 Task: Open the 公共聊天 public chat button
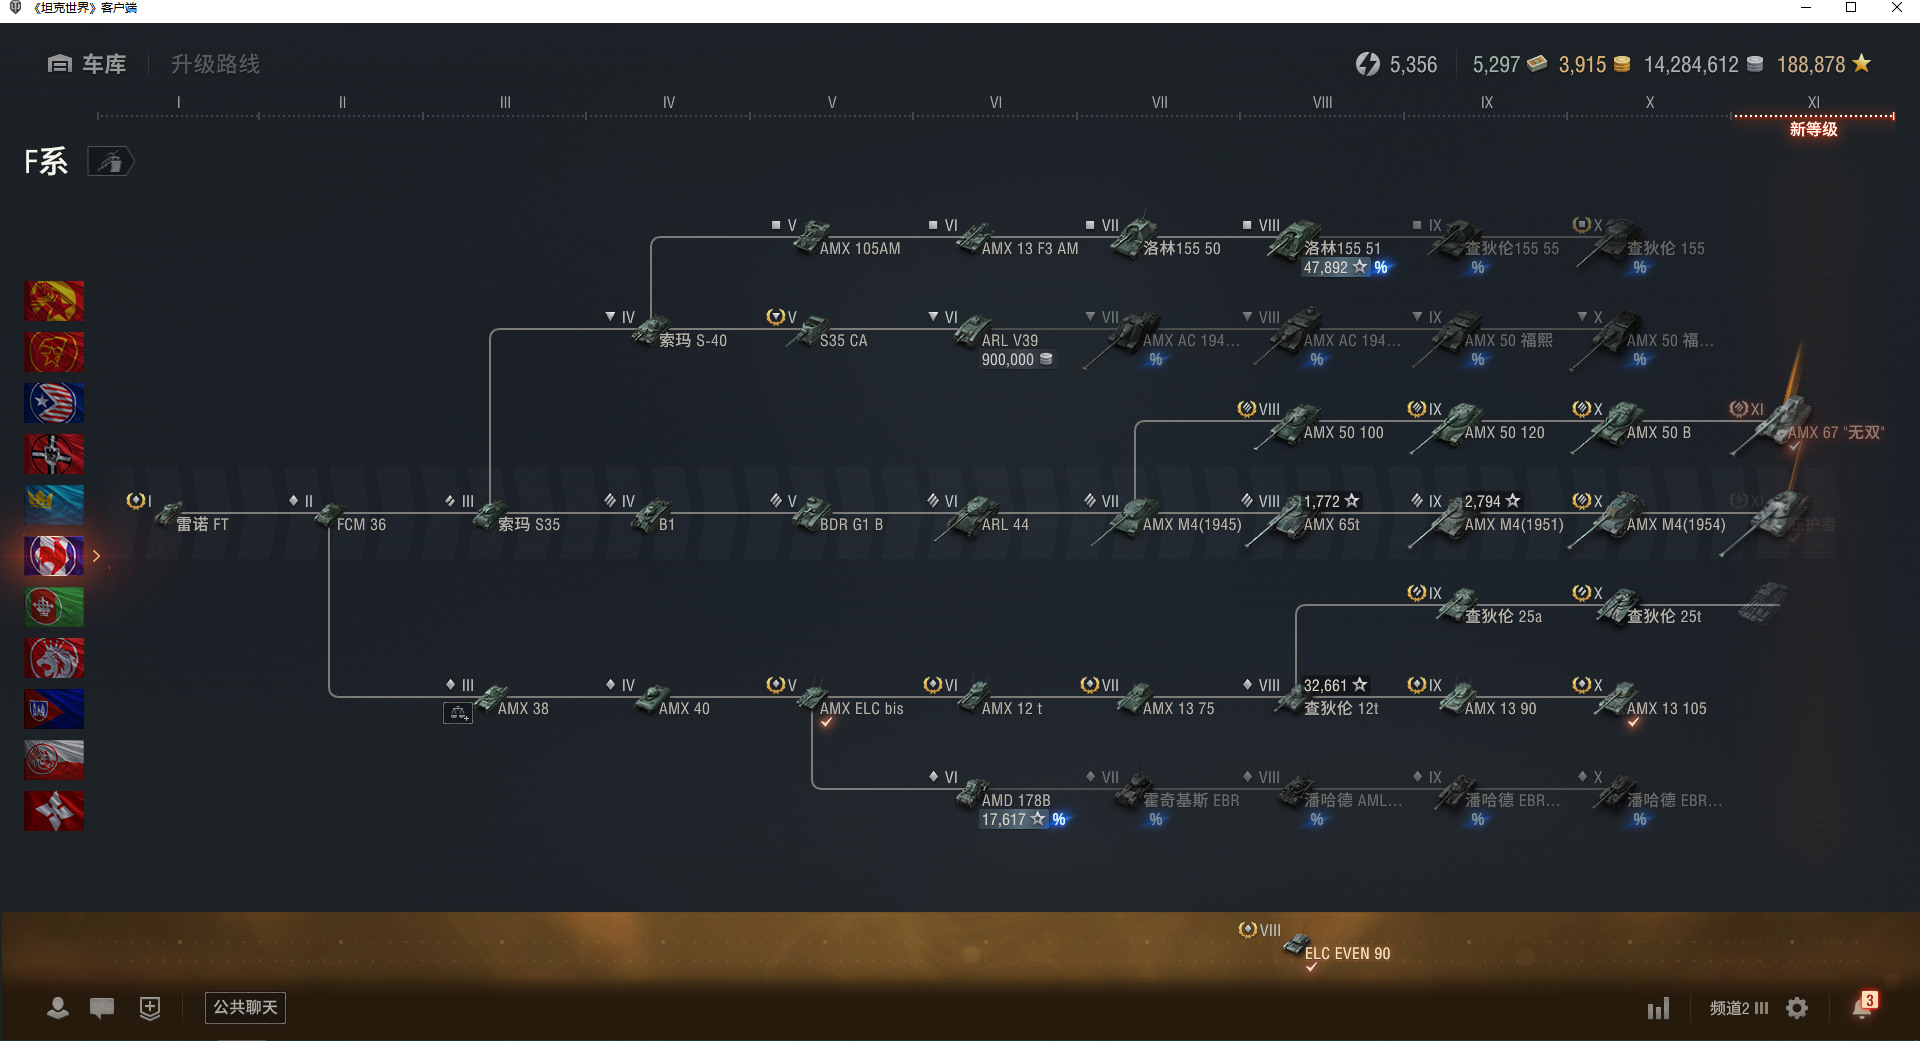pyautogui.click(x=245, y=1008)
